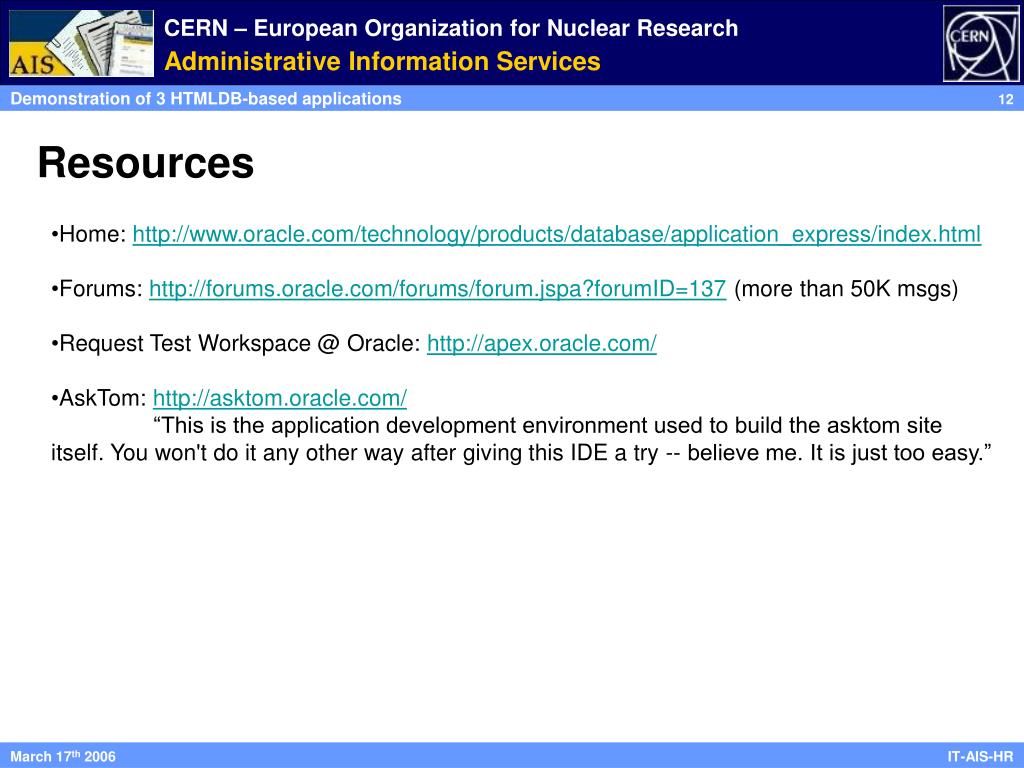Screen dimensions: 1024x768
Task: Select the Resources heading
Action: 146,163
